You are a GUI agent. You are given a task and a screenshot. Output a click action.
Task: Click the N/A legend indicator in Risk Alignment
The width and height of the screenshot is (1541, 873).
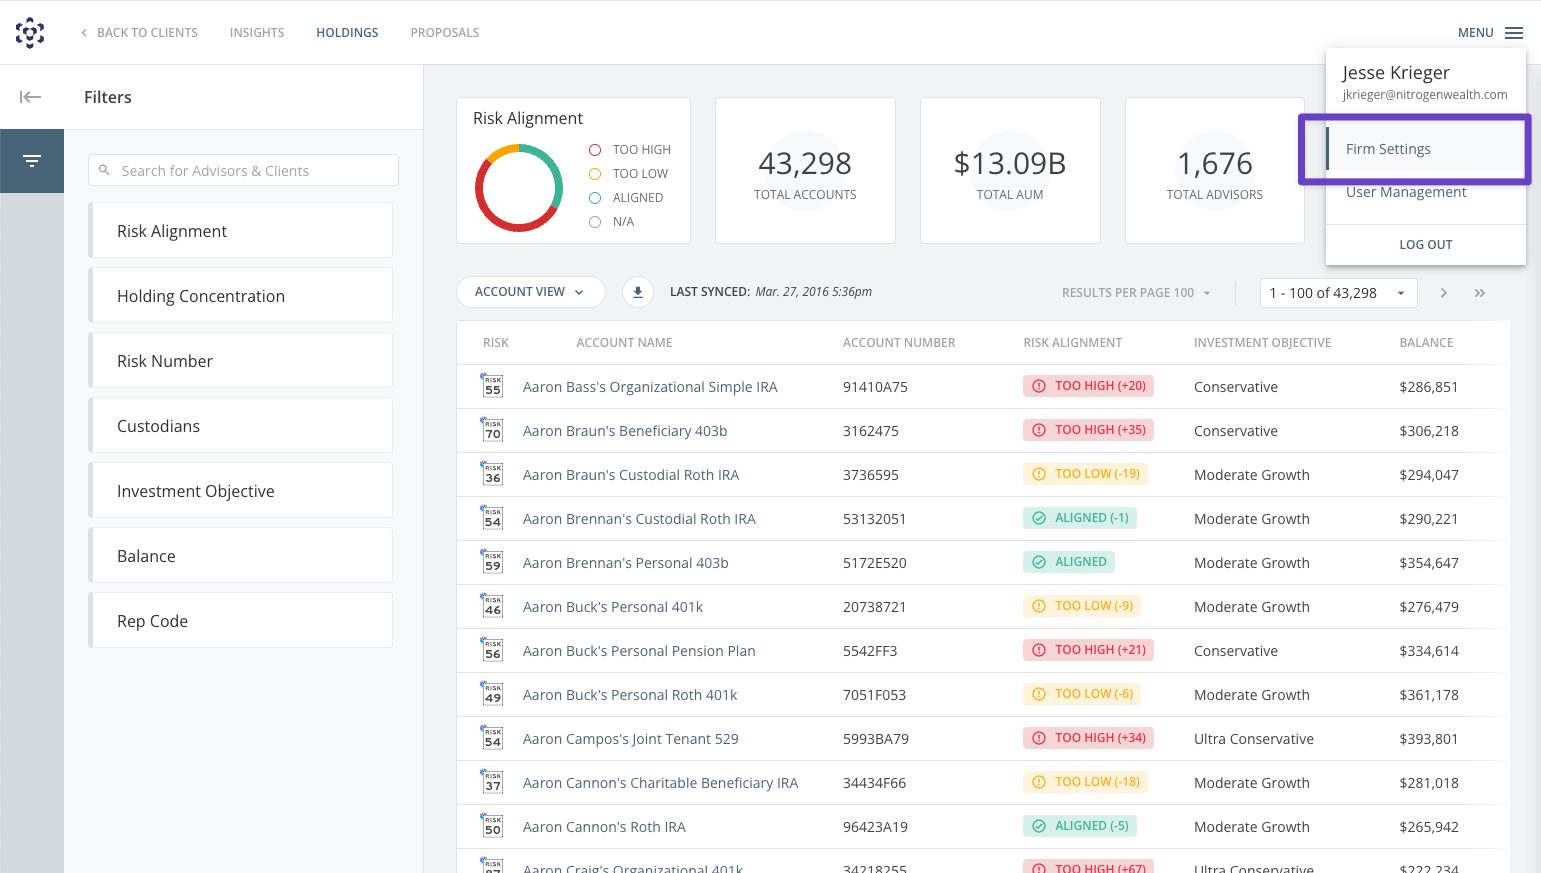(x=595, y=221)
